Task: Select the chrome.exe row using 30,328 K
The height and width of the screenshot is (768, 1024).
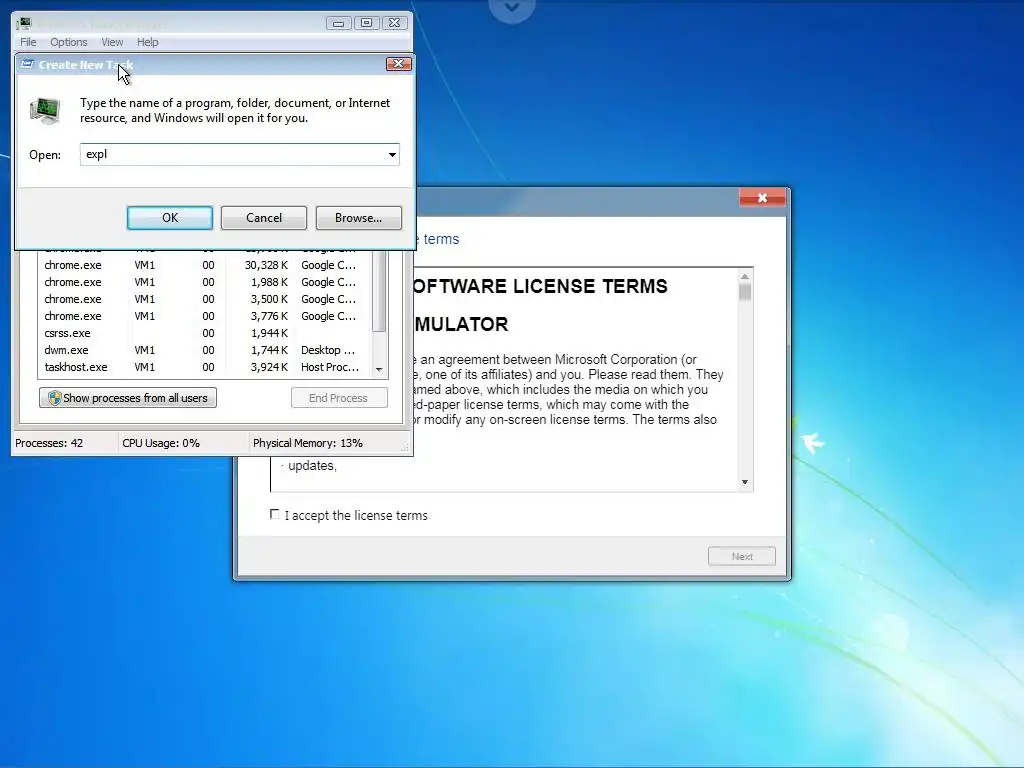Action: coord(204,265)
